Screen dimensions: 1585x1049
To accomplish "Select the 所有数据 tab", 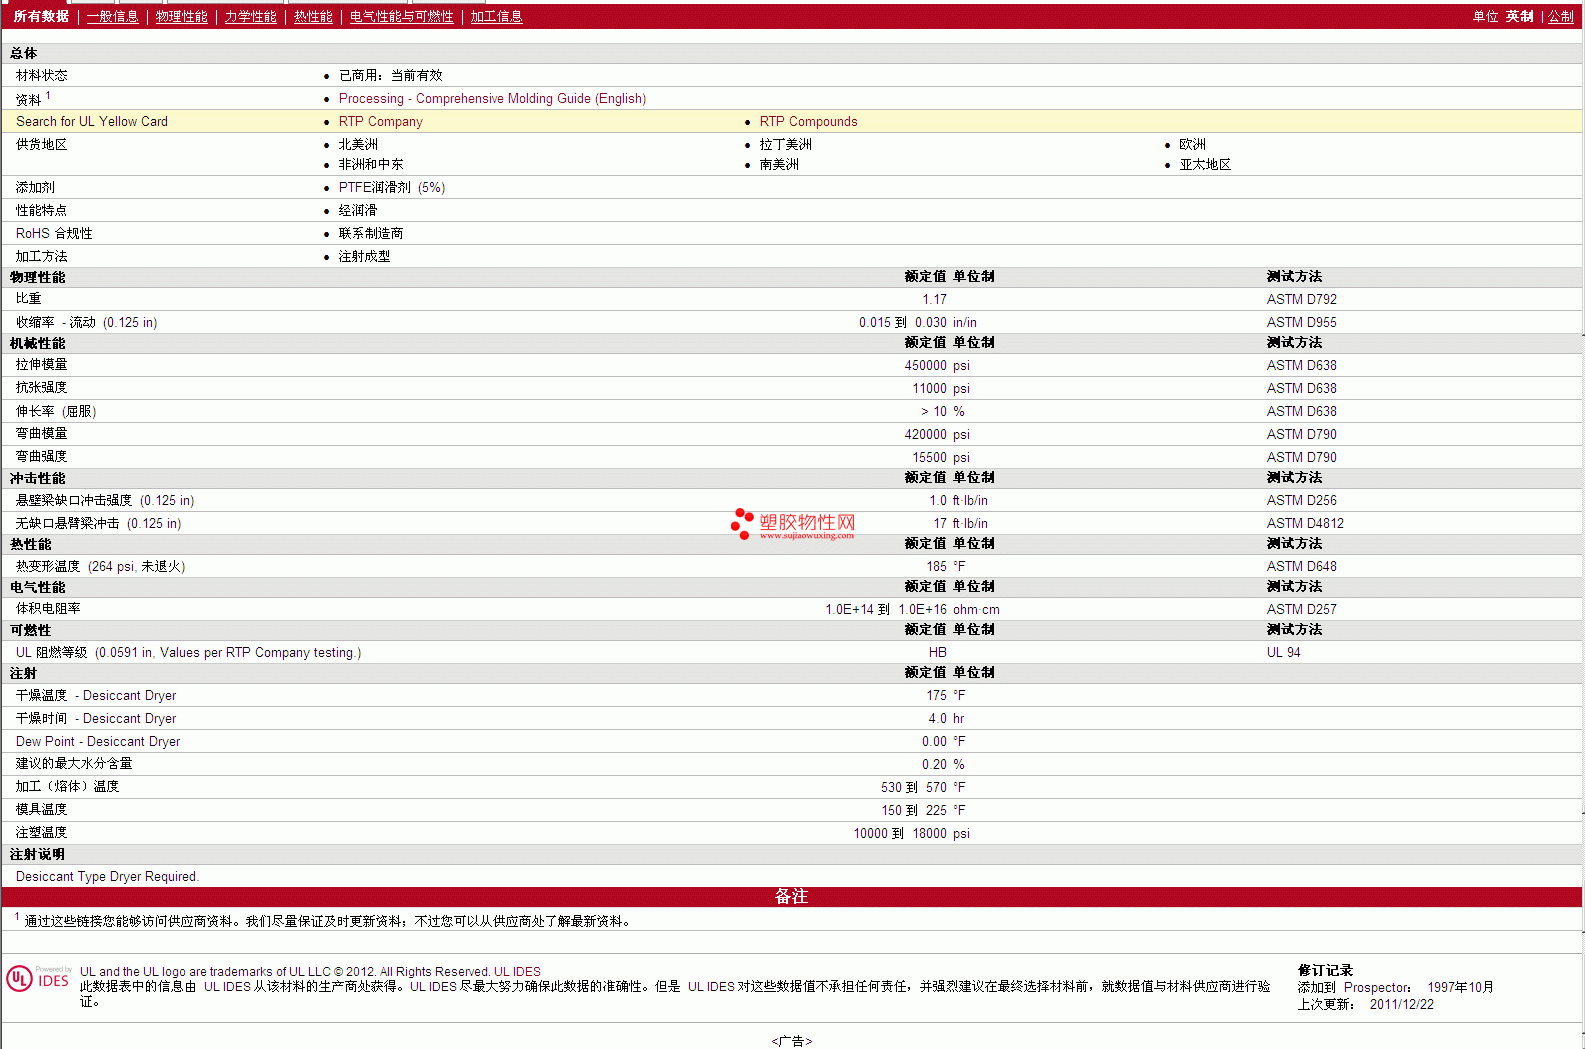I will tap(41, 16).
